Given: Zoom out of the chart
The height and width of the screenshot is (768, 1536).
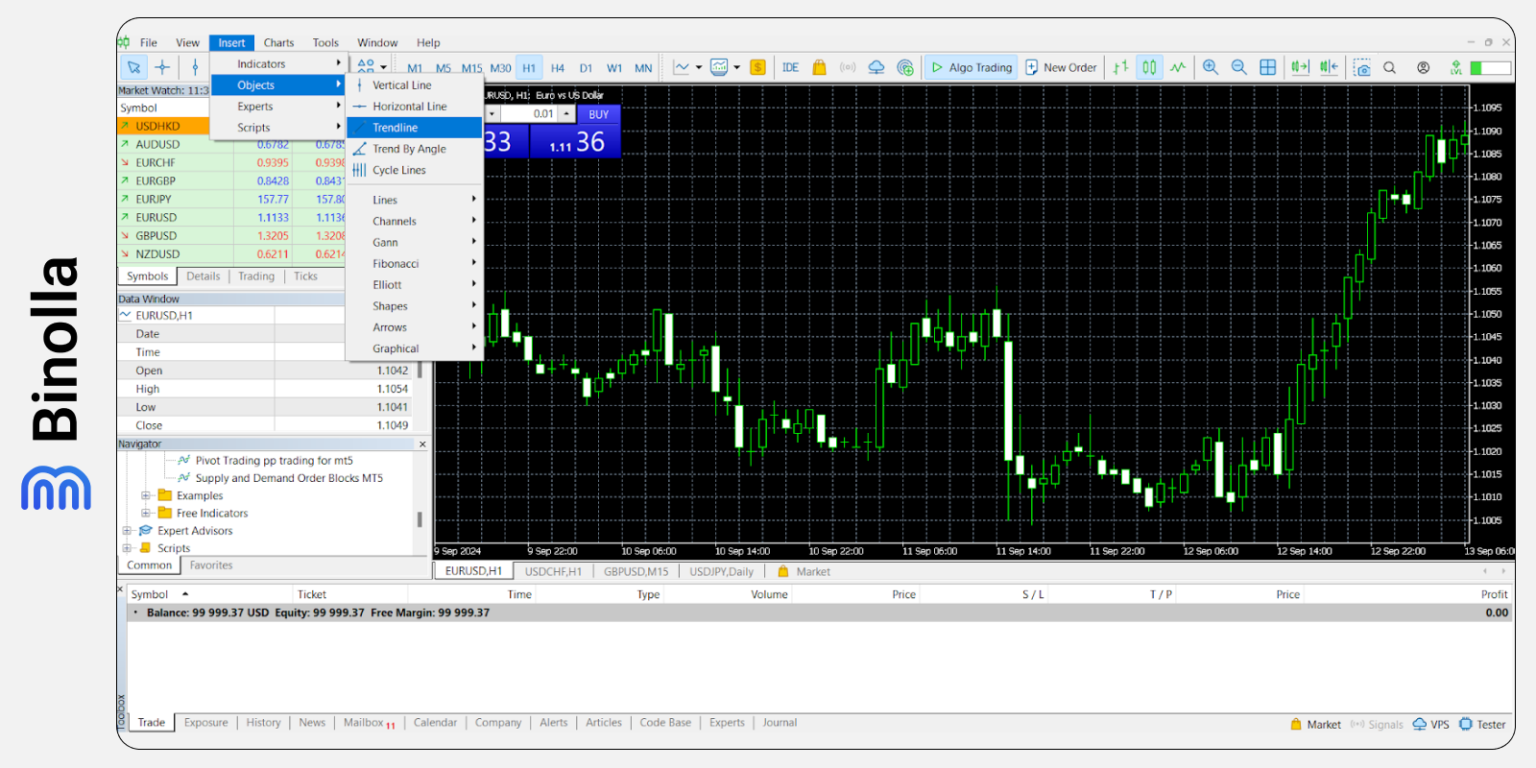Looking at the screenshot, I should (x=1239, y=66).
